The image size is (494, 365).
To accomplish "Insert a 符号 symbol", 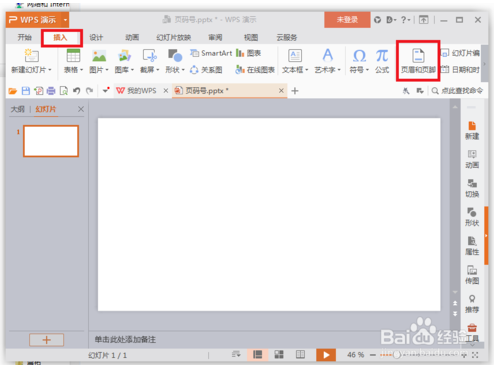I will point(359,60).
